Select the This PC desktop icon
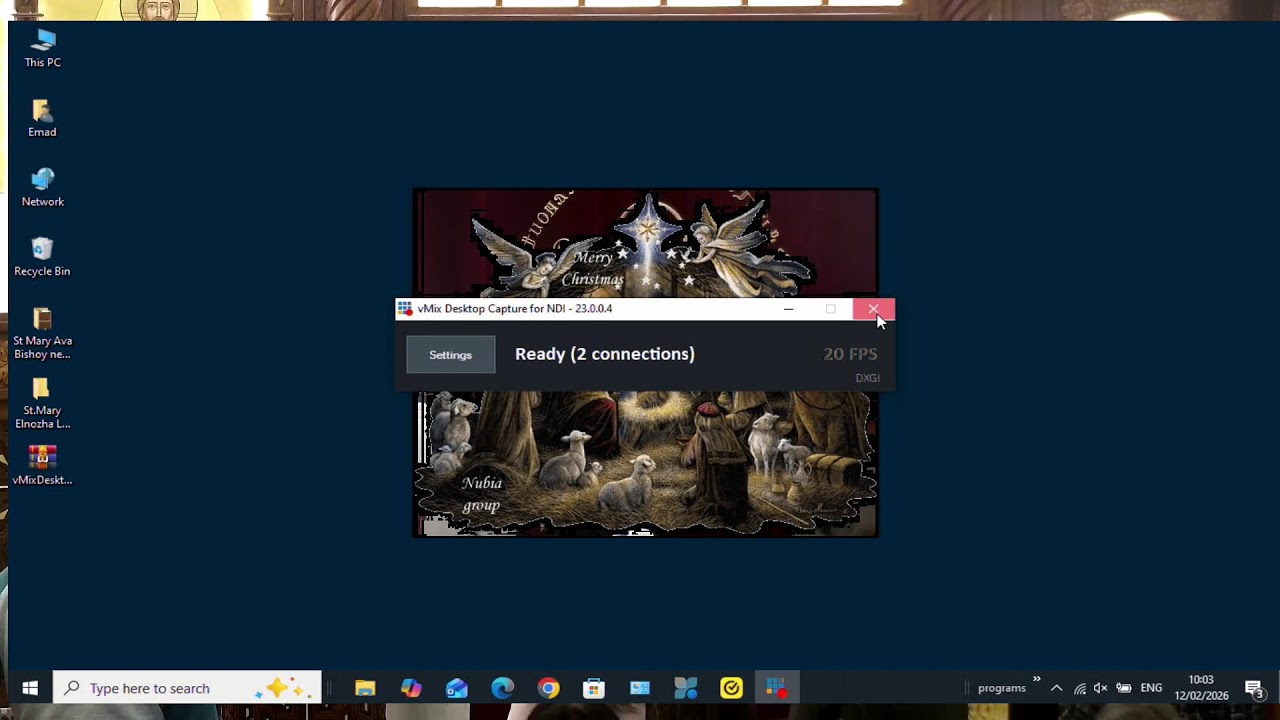 [43, 48]
